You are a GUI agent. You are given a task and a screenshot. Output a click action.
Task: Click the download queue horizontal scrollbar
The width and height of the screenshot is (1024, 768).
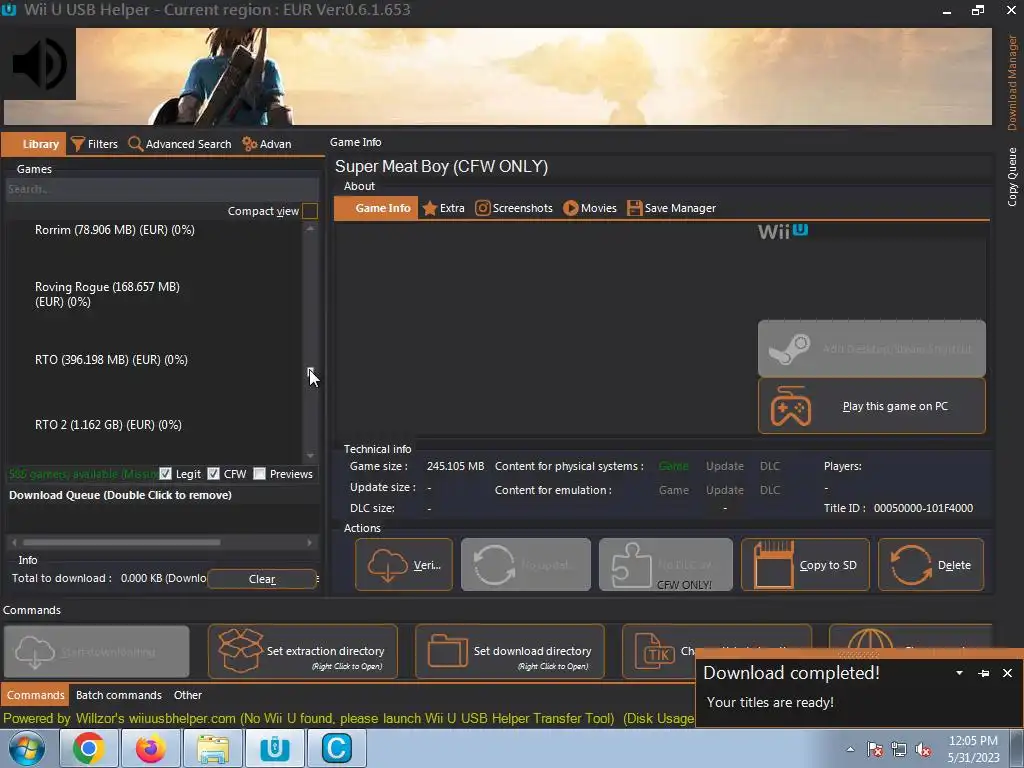pyautogui.click(x=122, y=542)
